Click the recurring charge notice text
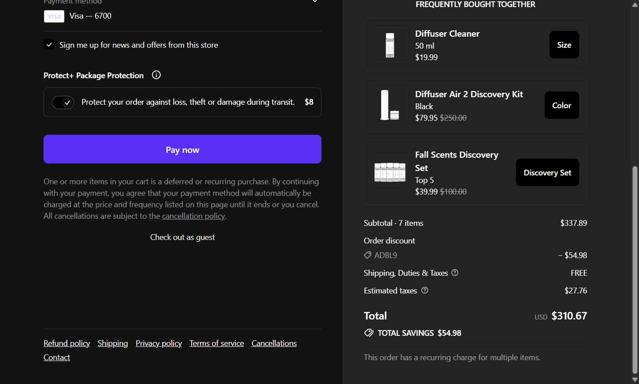Screen dimensions: 639x384 452,358
